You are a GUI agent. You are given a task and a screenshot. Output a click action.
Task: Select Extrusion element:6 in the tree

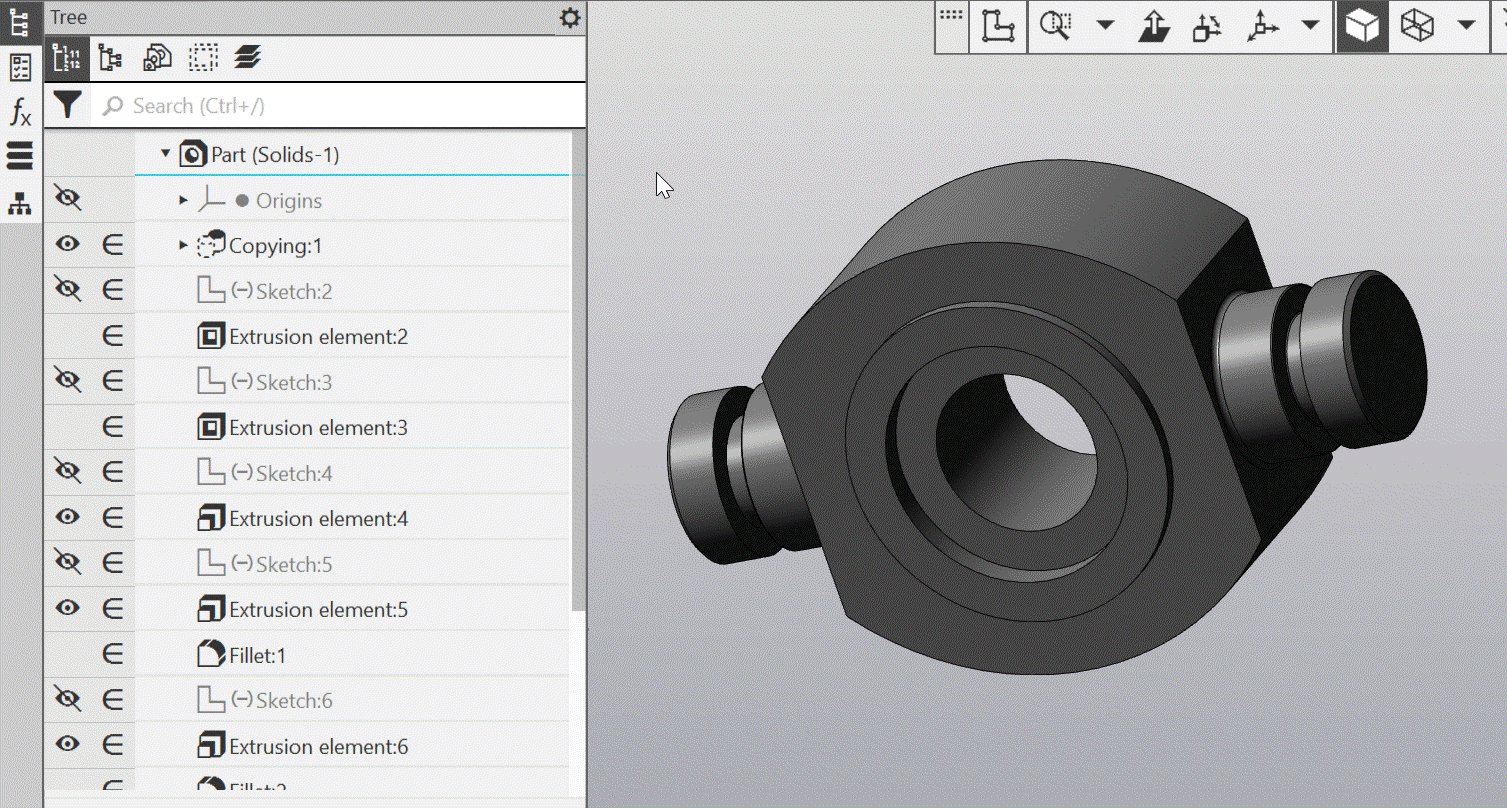(x=318, y=747)
